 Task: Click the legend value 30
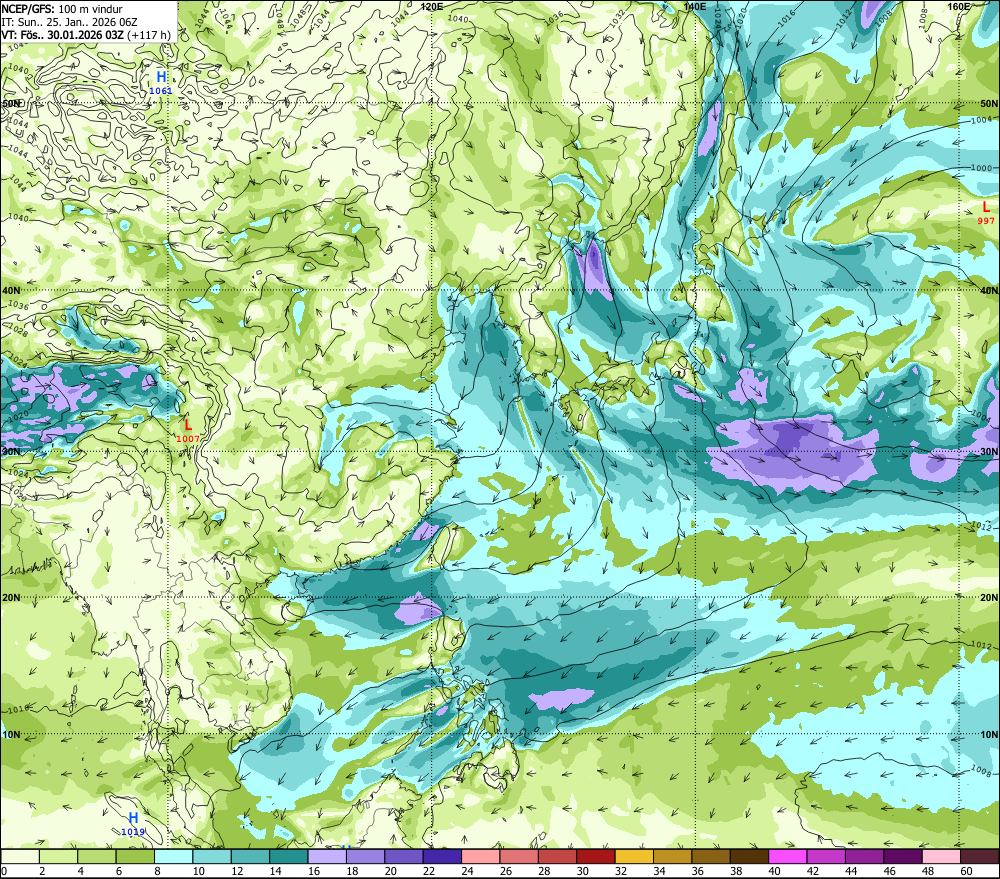tap(582, 871)
